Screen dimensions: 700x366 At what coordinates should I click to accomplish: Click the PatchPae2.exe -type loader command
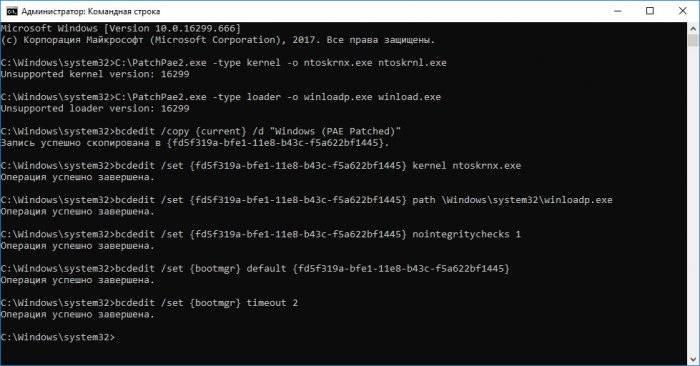(278, 97)
